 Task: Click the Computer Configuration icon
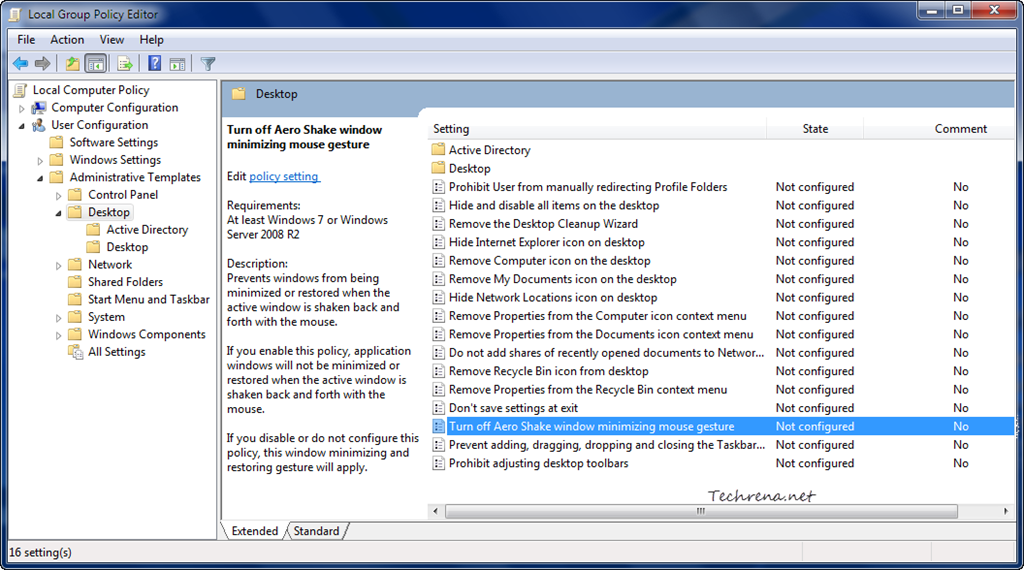39,108
